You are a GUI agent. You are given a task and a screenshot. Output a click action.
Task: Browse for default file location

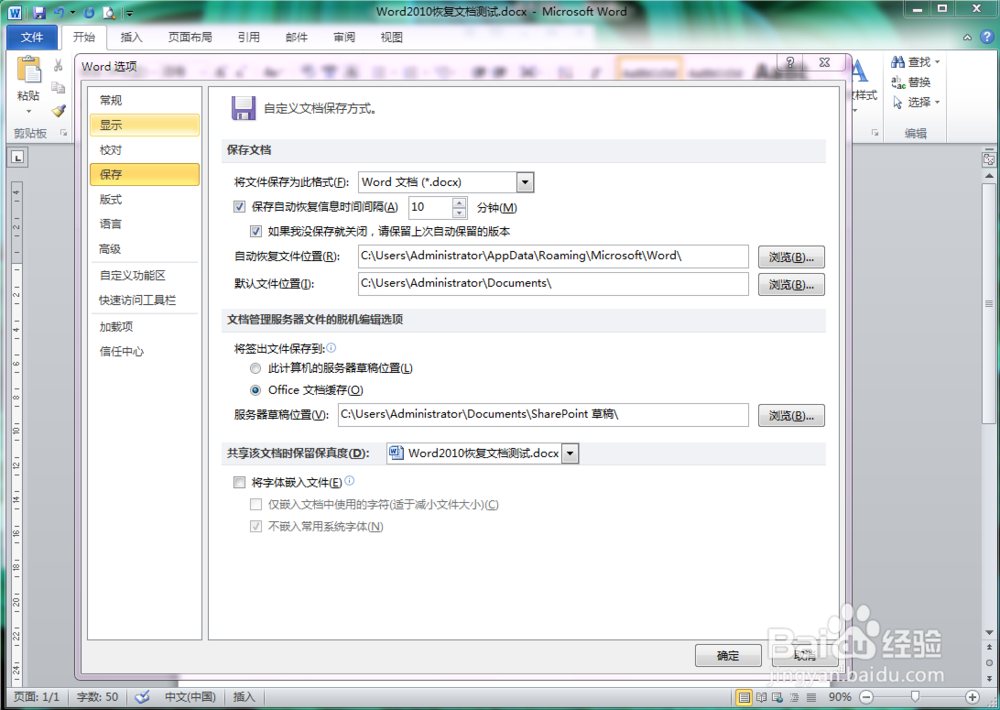point(791,285)
